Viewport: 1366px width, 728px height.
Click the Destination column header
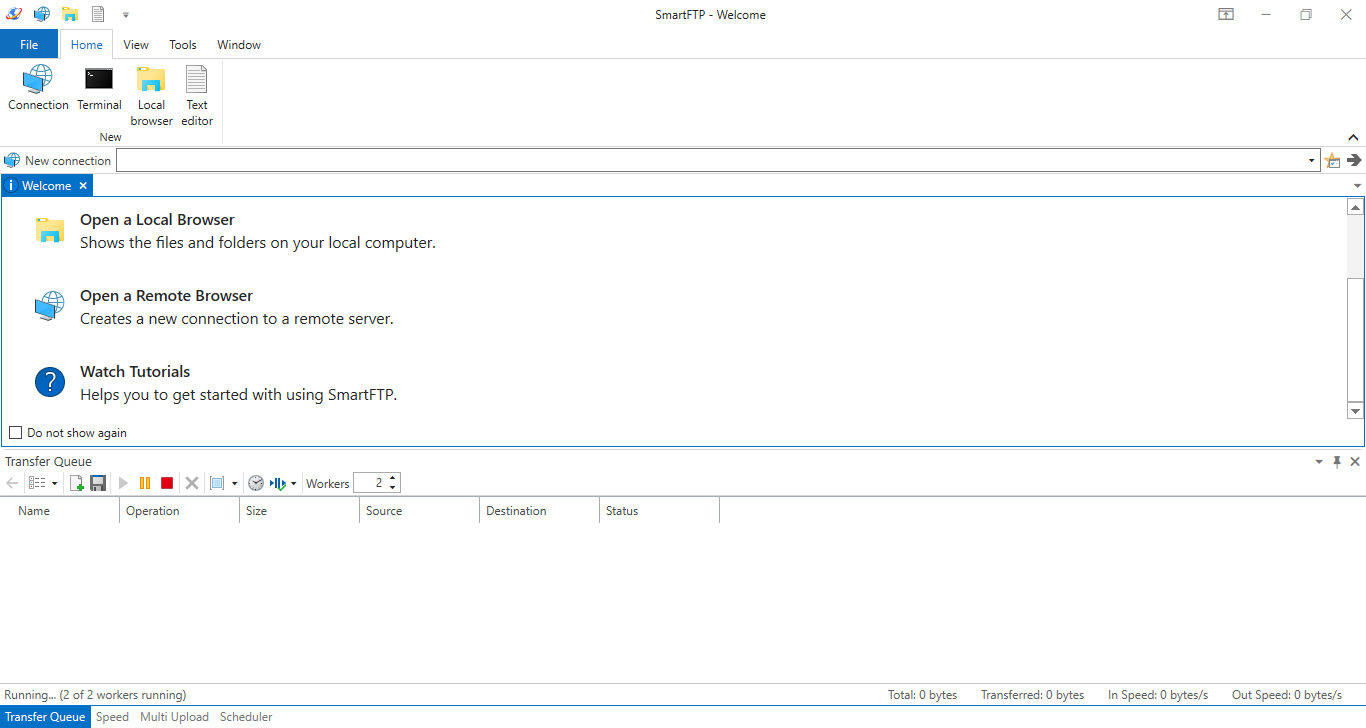point(540,510)
